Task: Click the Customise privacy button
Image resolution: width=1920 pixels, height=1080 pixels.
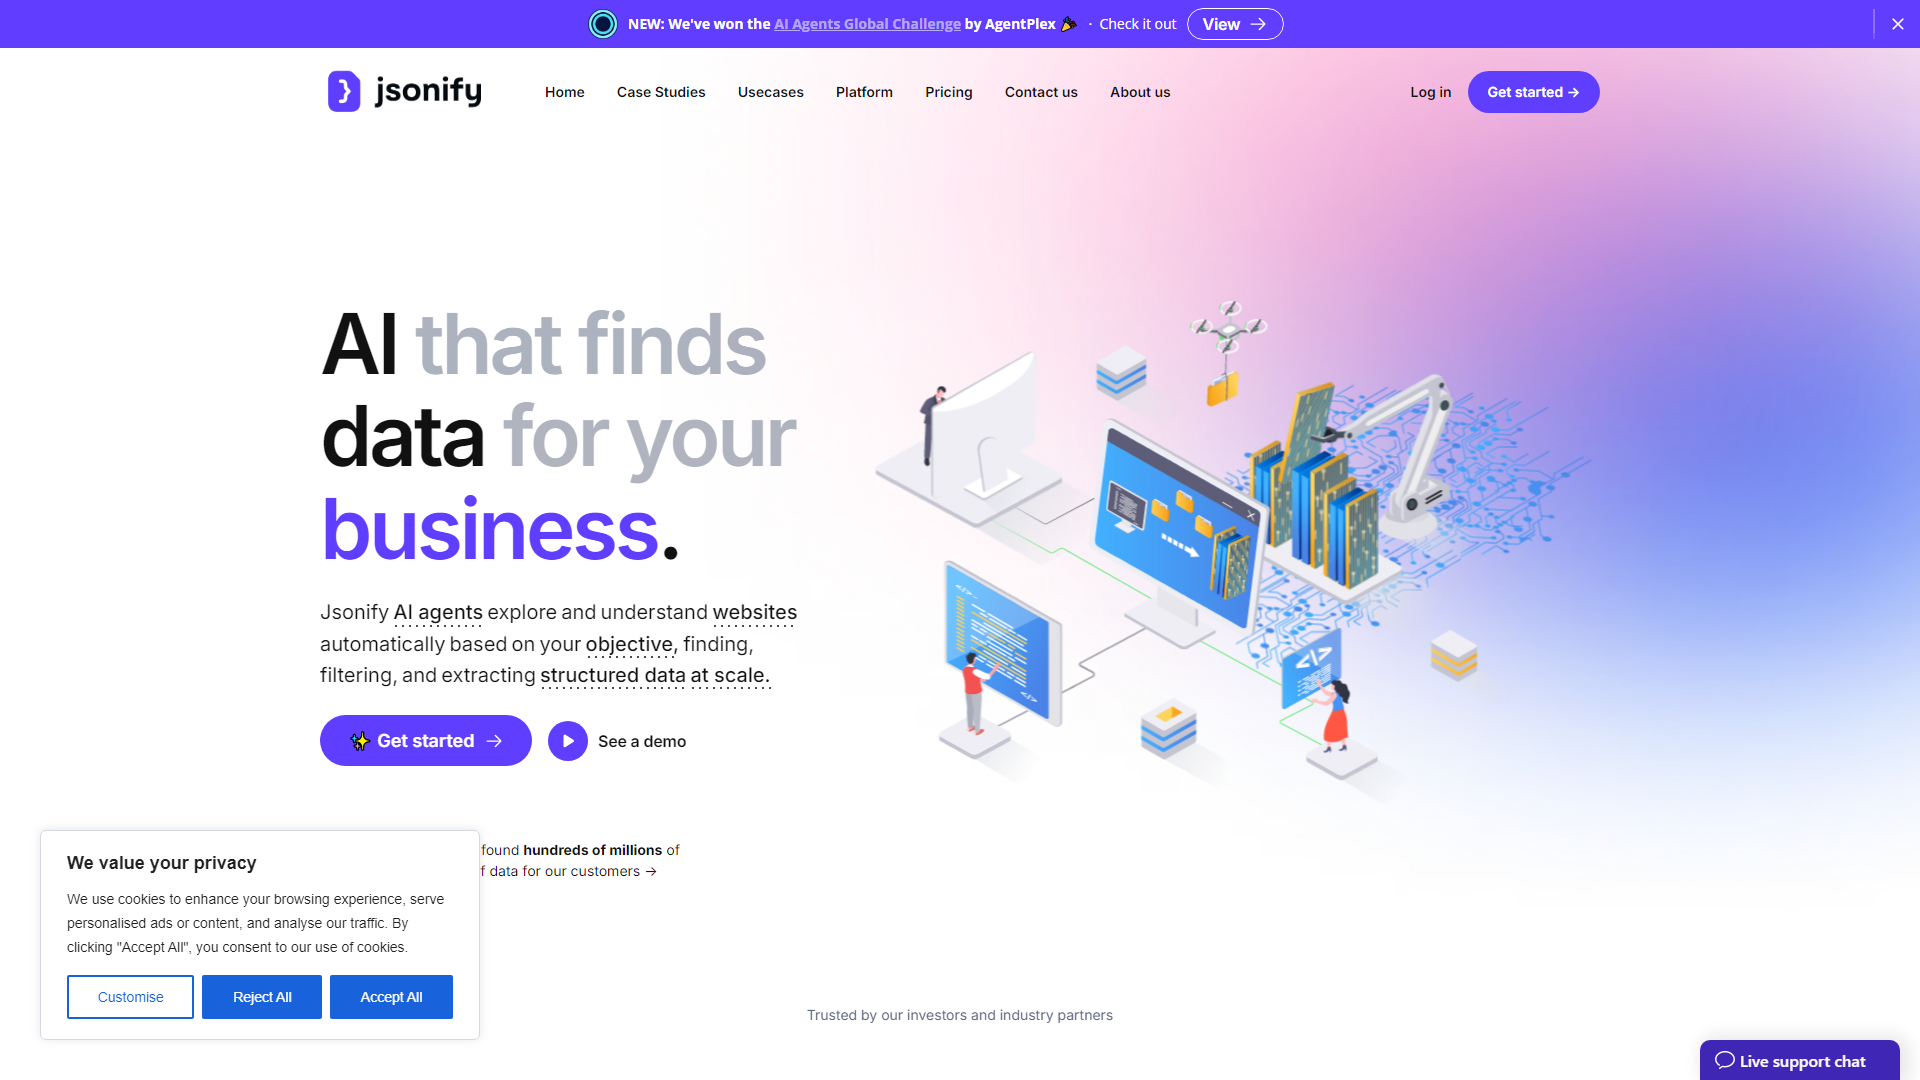Action: point(131,997)
